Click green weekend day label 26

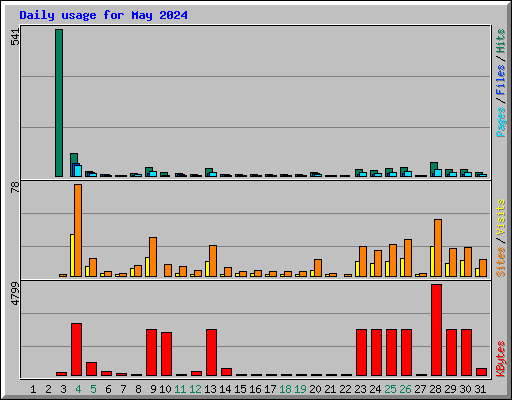click(x=405, y=389)
